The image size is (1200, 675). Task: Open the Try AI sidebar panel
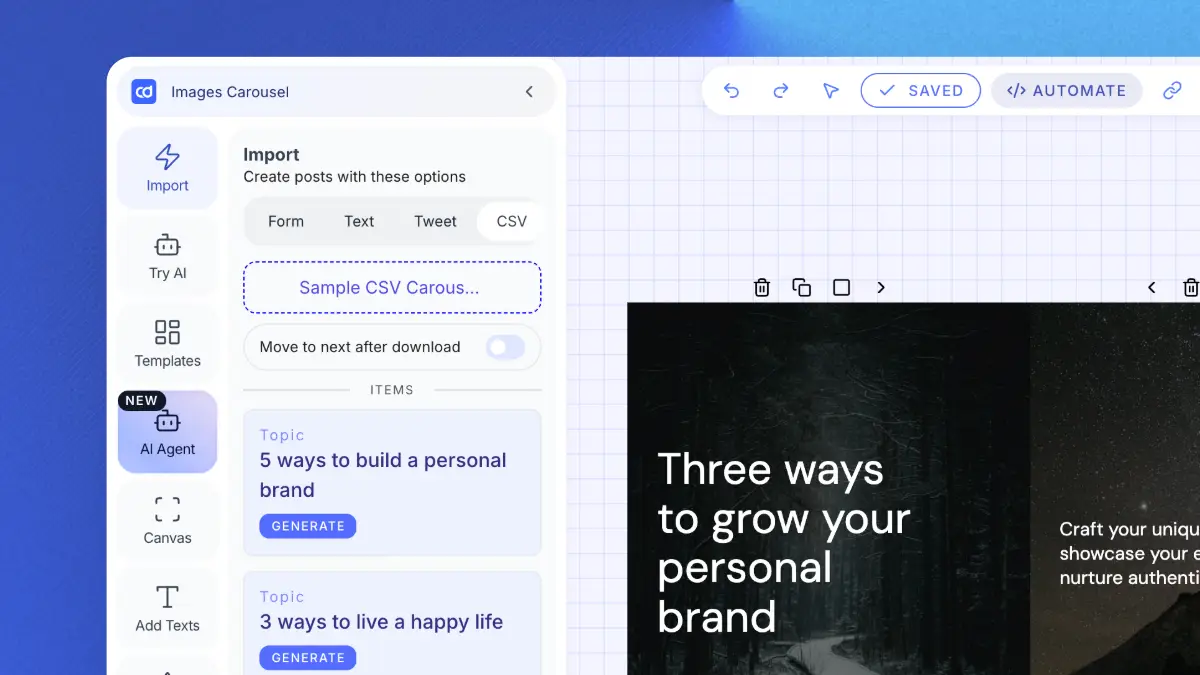pyautogui.click(x=167, y=257)
